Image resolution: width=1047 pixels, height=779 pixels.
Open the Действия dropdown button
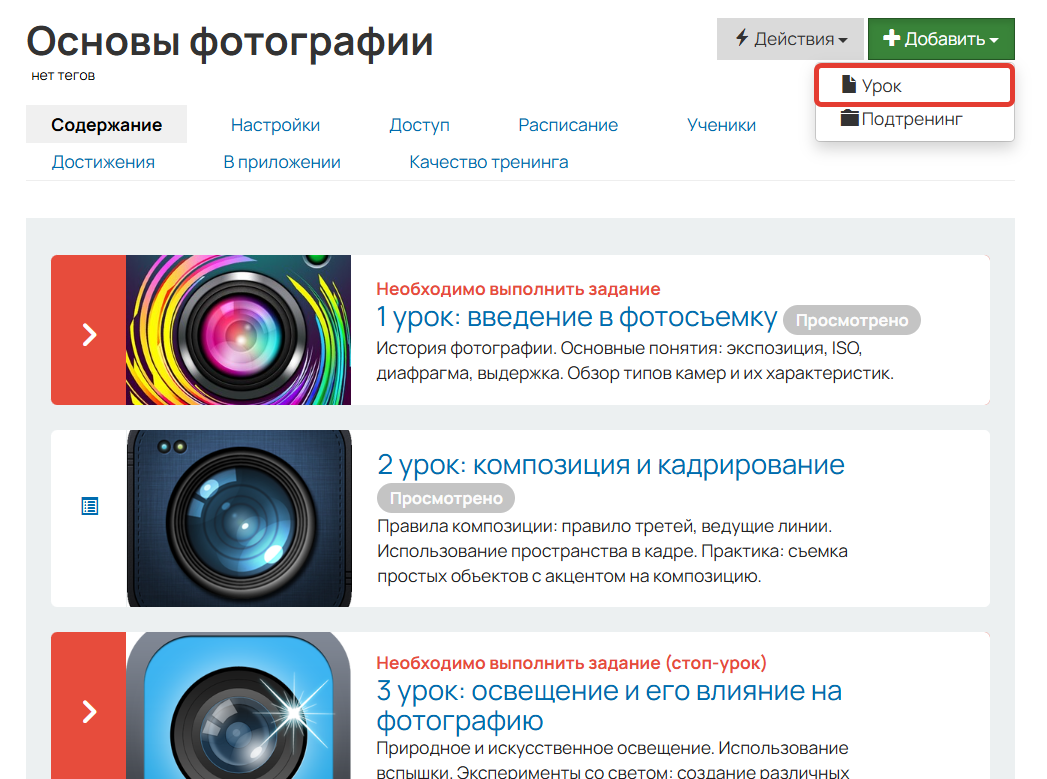[790, 39]
